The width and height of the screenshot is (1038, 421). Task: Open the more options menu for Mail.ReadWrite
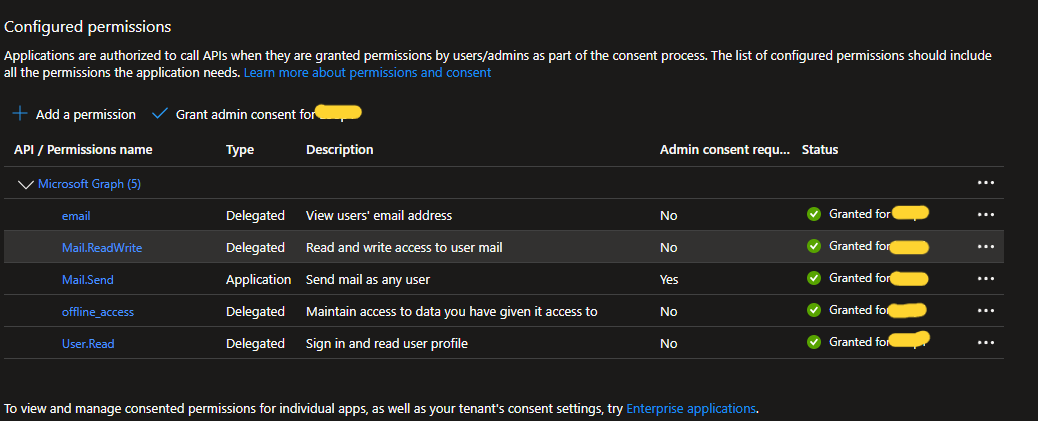click(x=986, y=247)
